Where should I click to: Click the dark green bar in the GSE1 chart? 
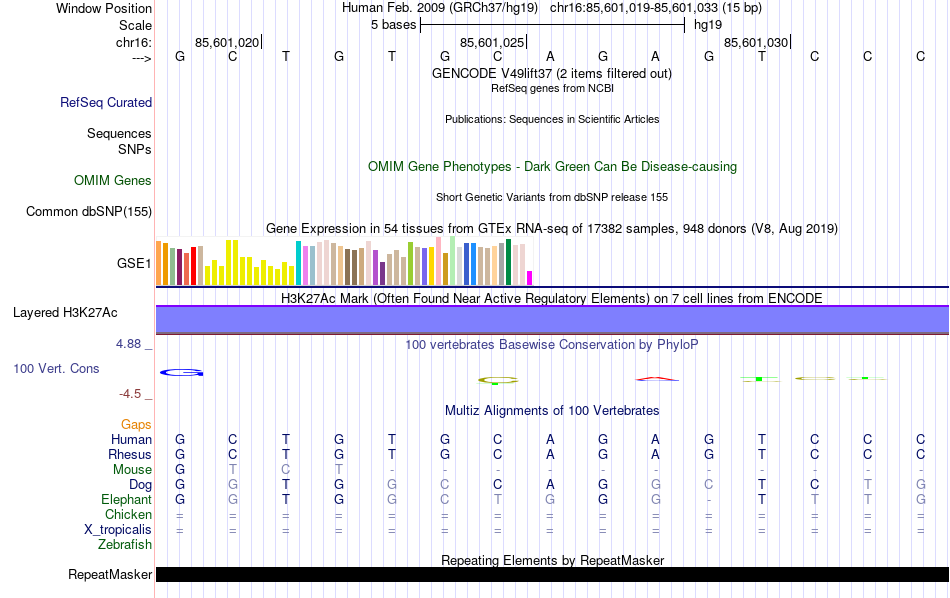pyautogui.click(x=508, y=262)
